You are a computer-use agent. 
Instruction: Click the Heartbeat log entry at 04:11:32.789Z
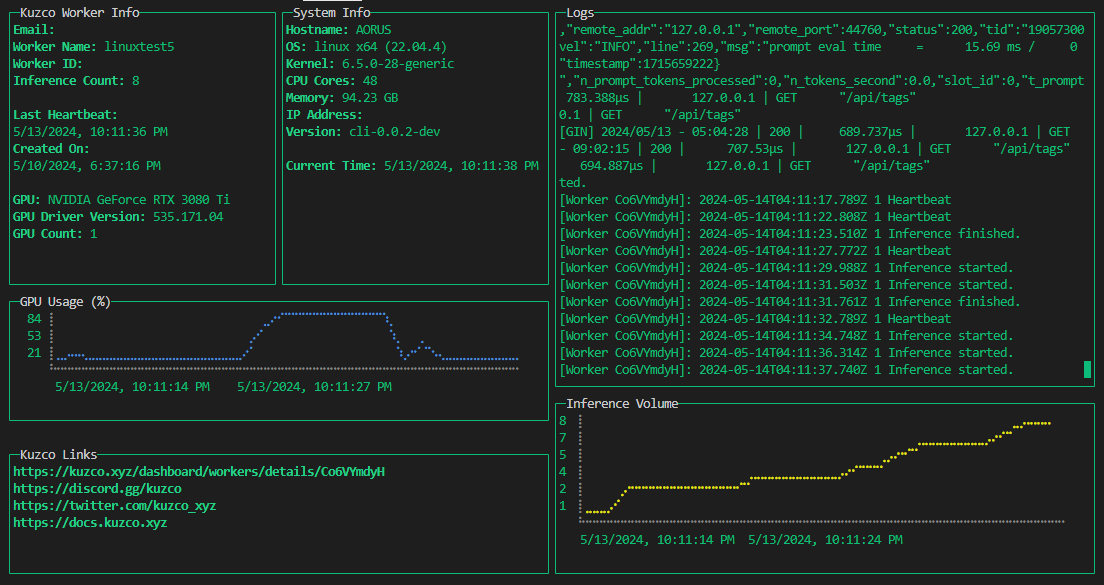coord(755,318)
